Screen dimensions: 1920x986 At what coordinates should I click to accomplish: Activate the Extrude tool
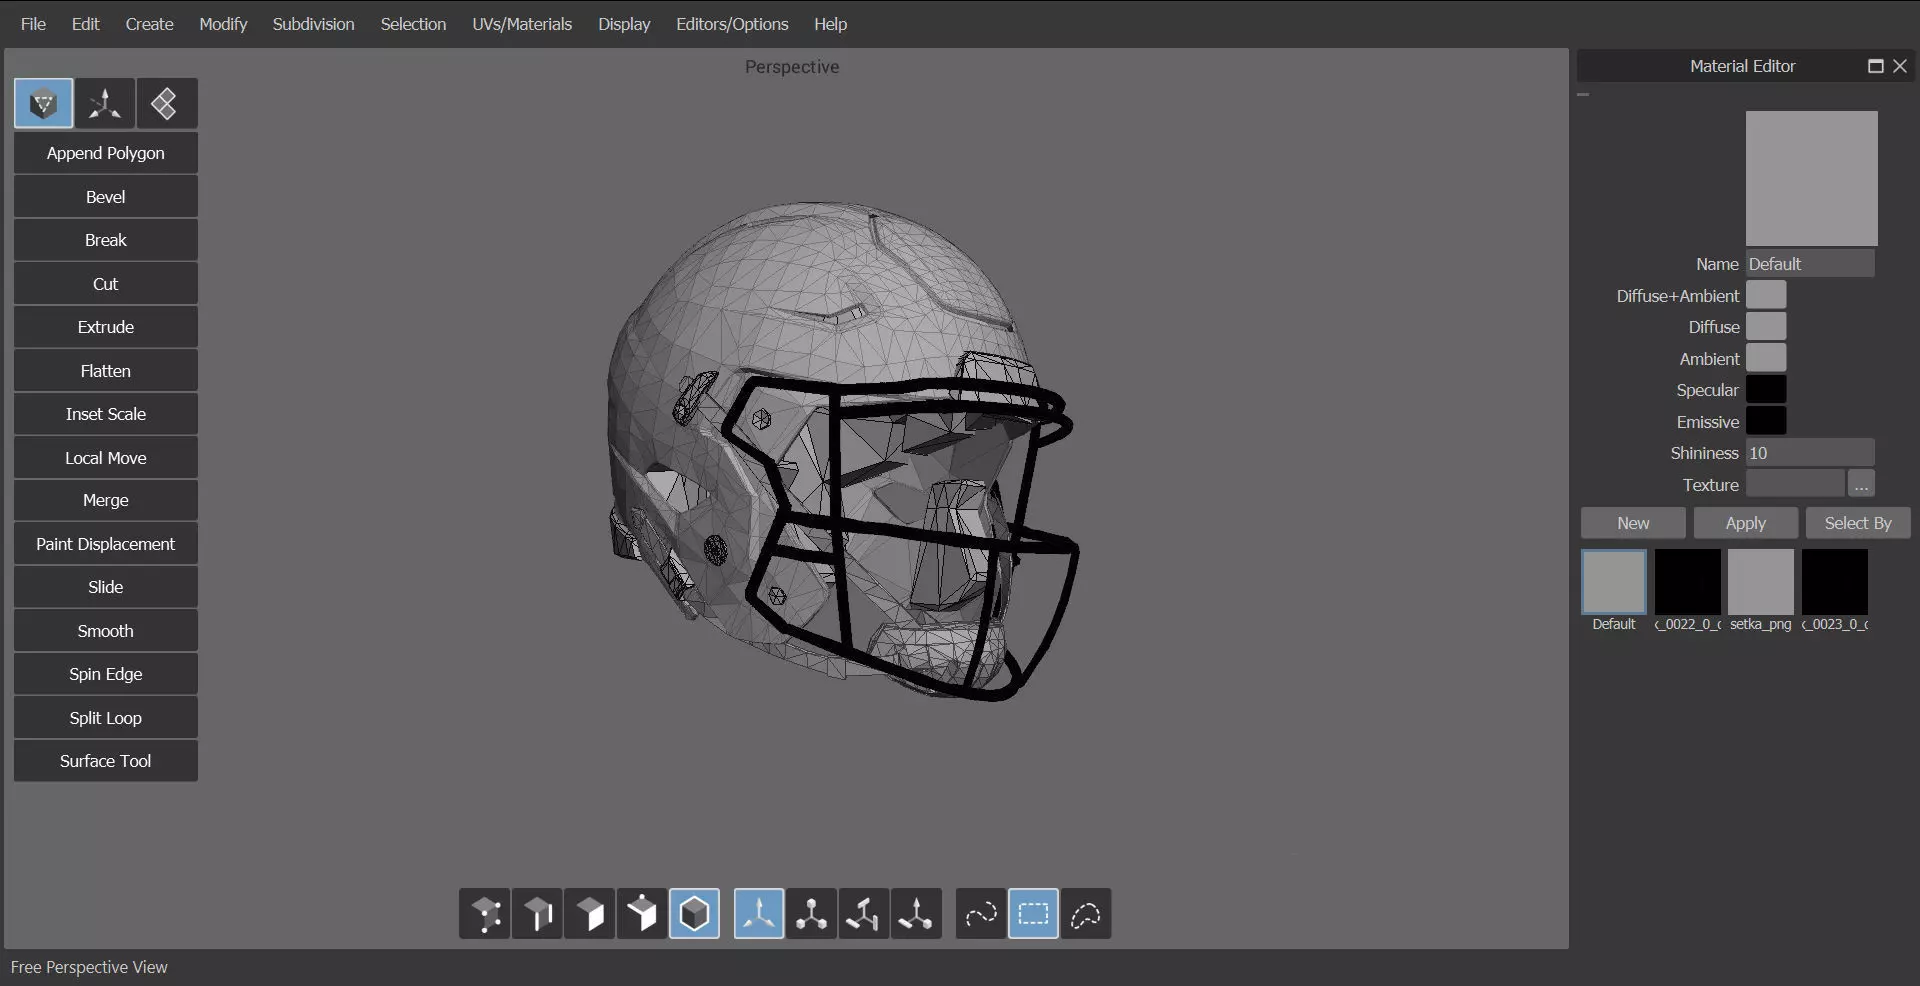point(106,327)
